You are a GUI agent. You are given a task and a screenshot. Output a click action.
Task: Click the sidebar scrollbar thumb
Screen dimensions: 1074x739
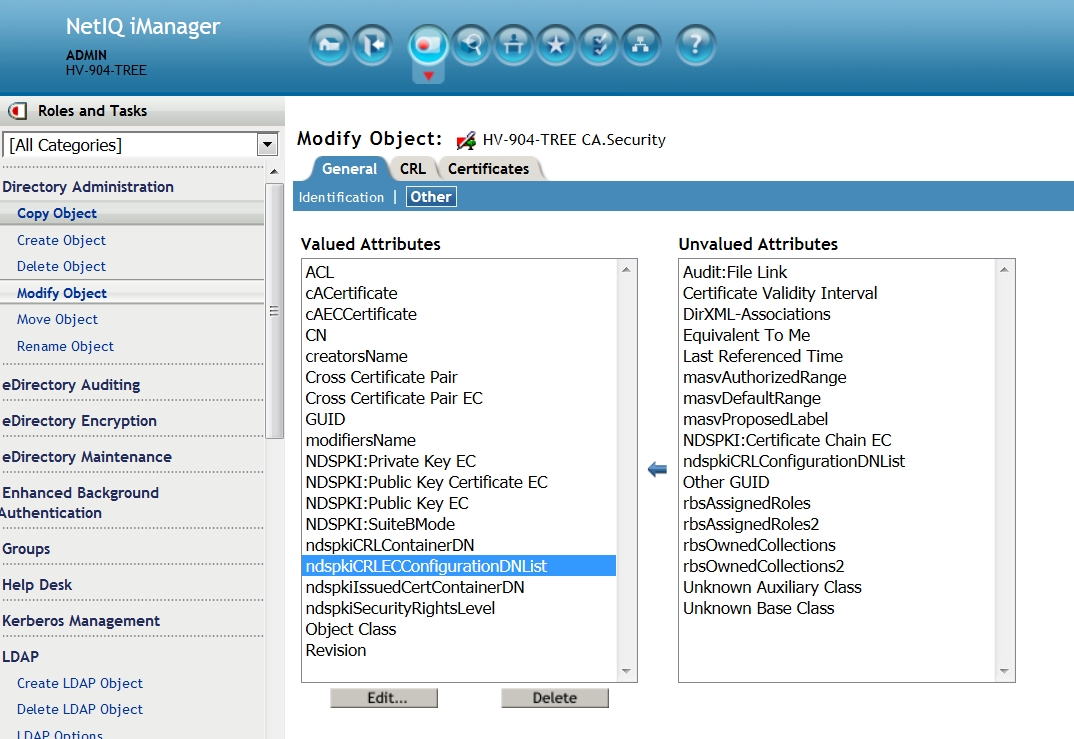pyautogui.click(x=274, y=311)
